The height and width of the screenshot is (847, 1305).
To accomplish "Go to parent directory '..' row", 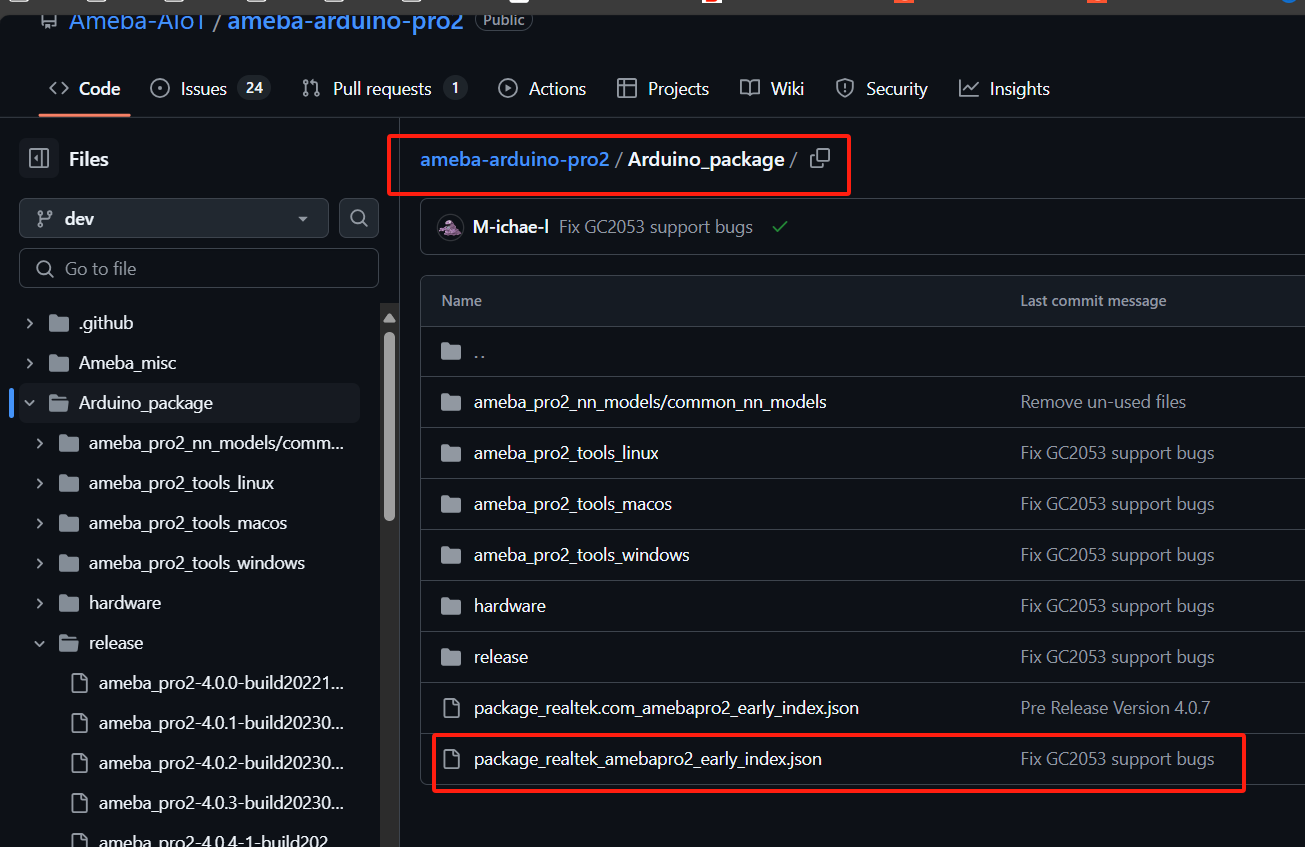I will tap(479, 352).
